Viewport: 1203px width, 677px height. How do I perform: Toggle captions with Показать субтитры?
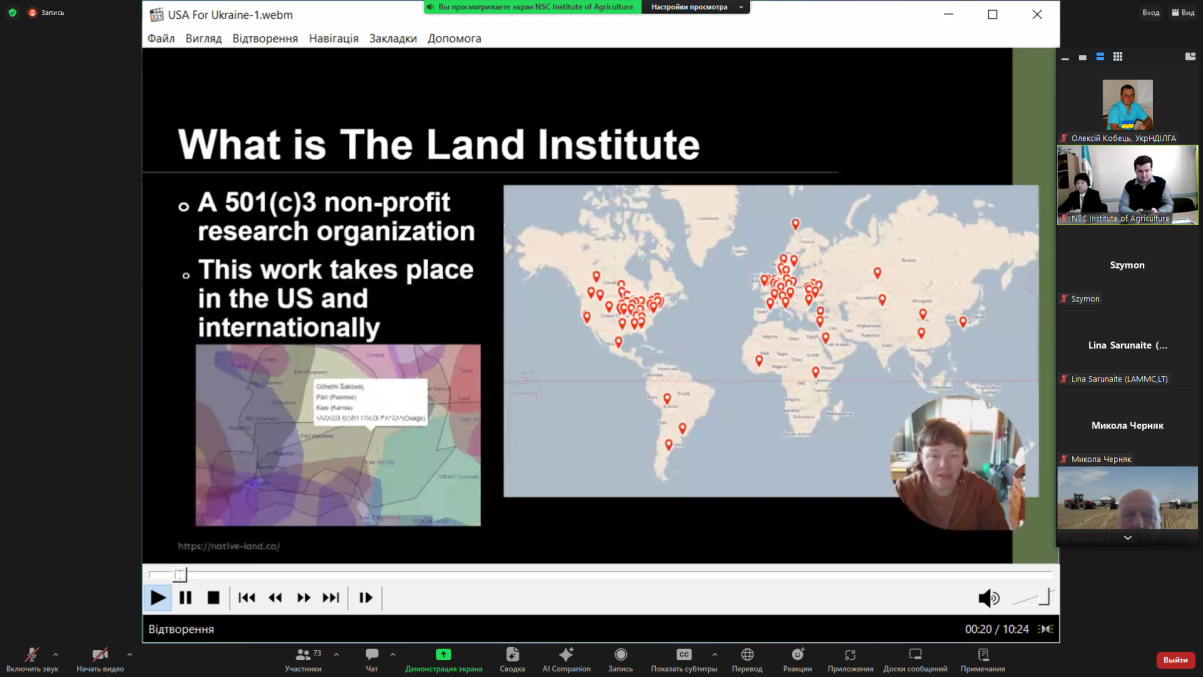coord(684,659)
